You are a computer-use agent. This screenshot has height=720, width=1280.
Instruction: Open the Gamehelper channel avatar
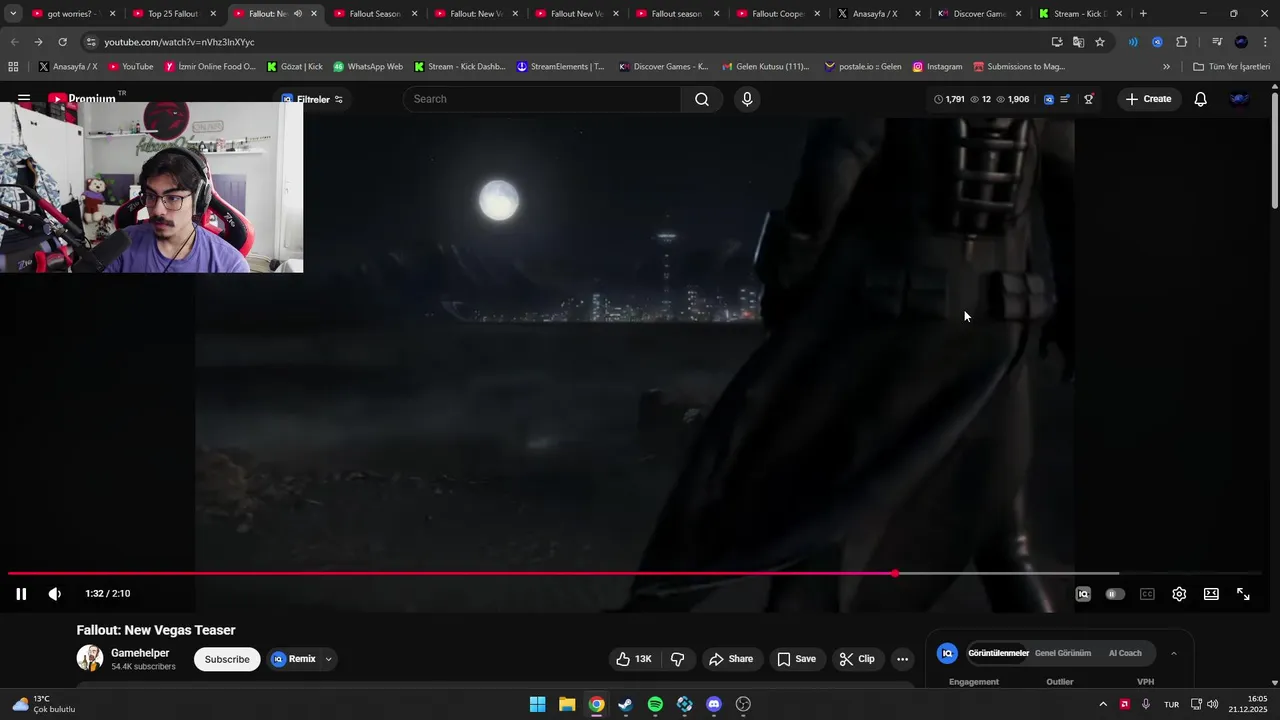click(x=90, y=658)
